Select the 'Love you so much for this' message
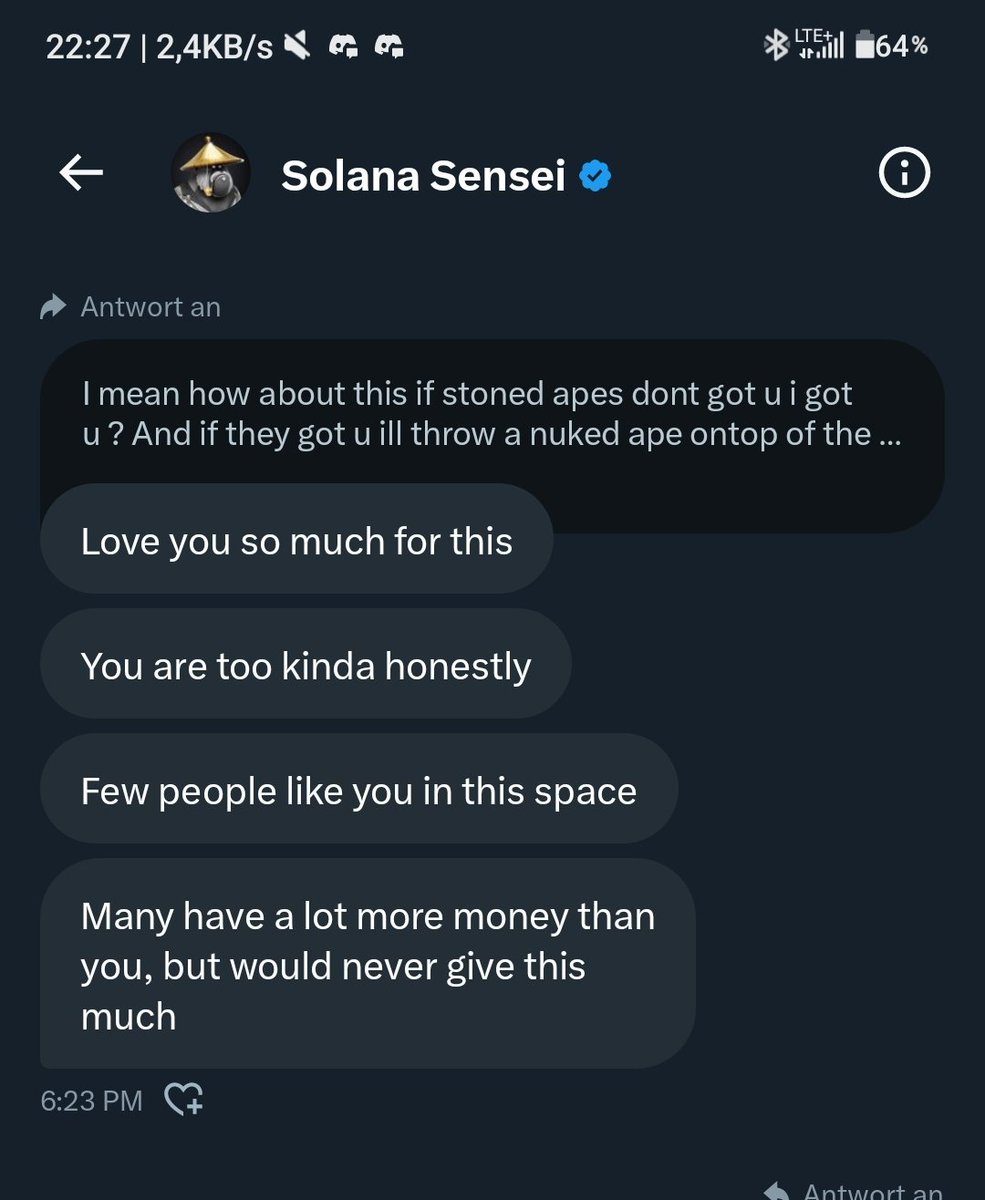 [x=296, y=541]
